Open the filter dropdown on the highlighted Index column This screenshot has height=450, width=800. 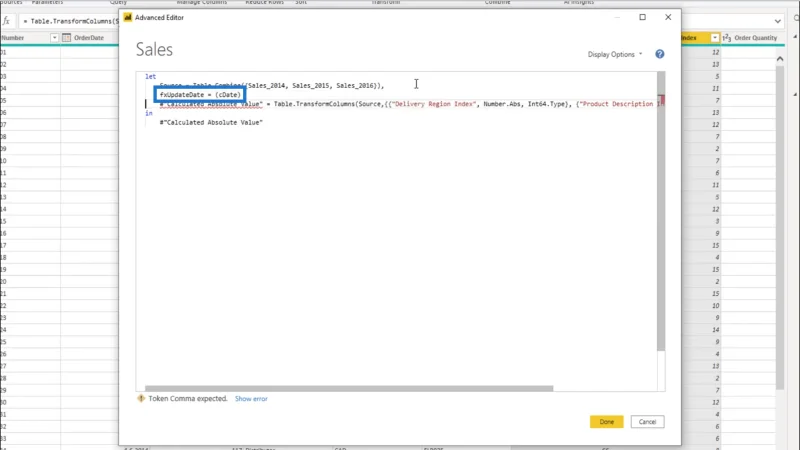point(714,38)
